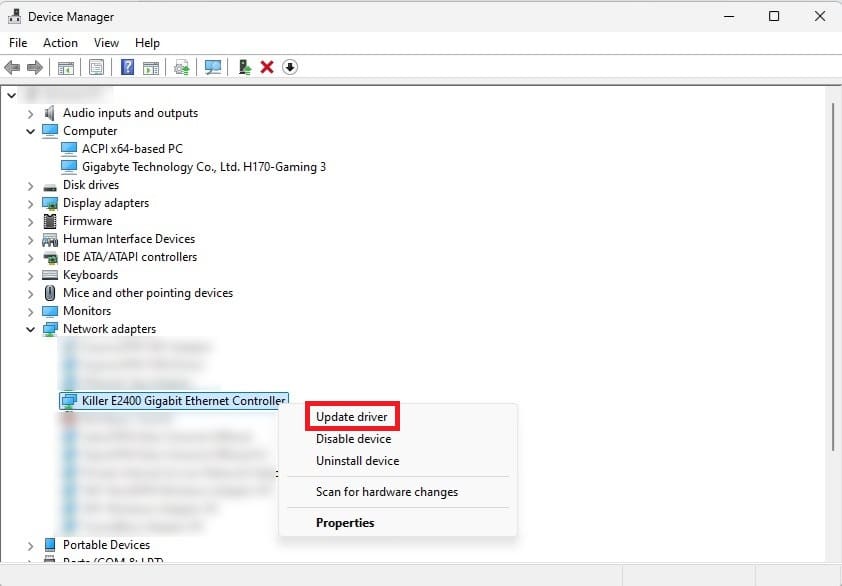Expand the Display adapters node
This screenshot has height=586, width=842.
point(31,204)
